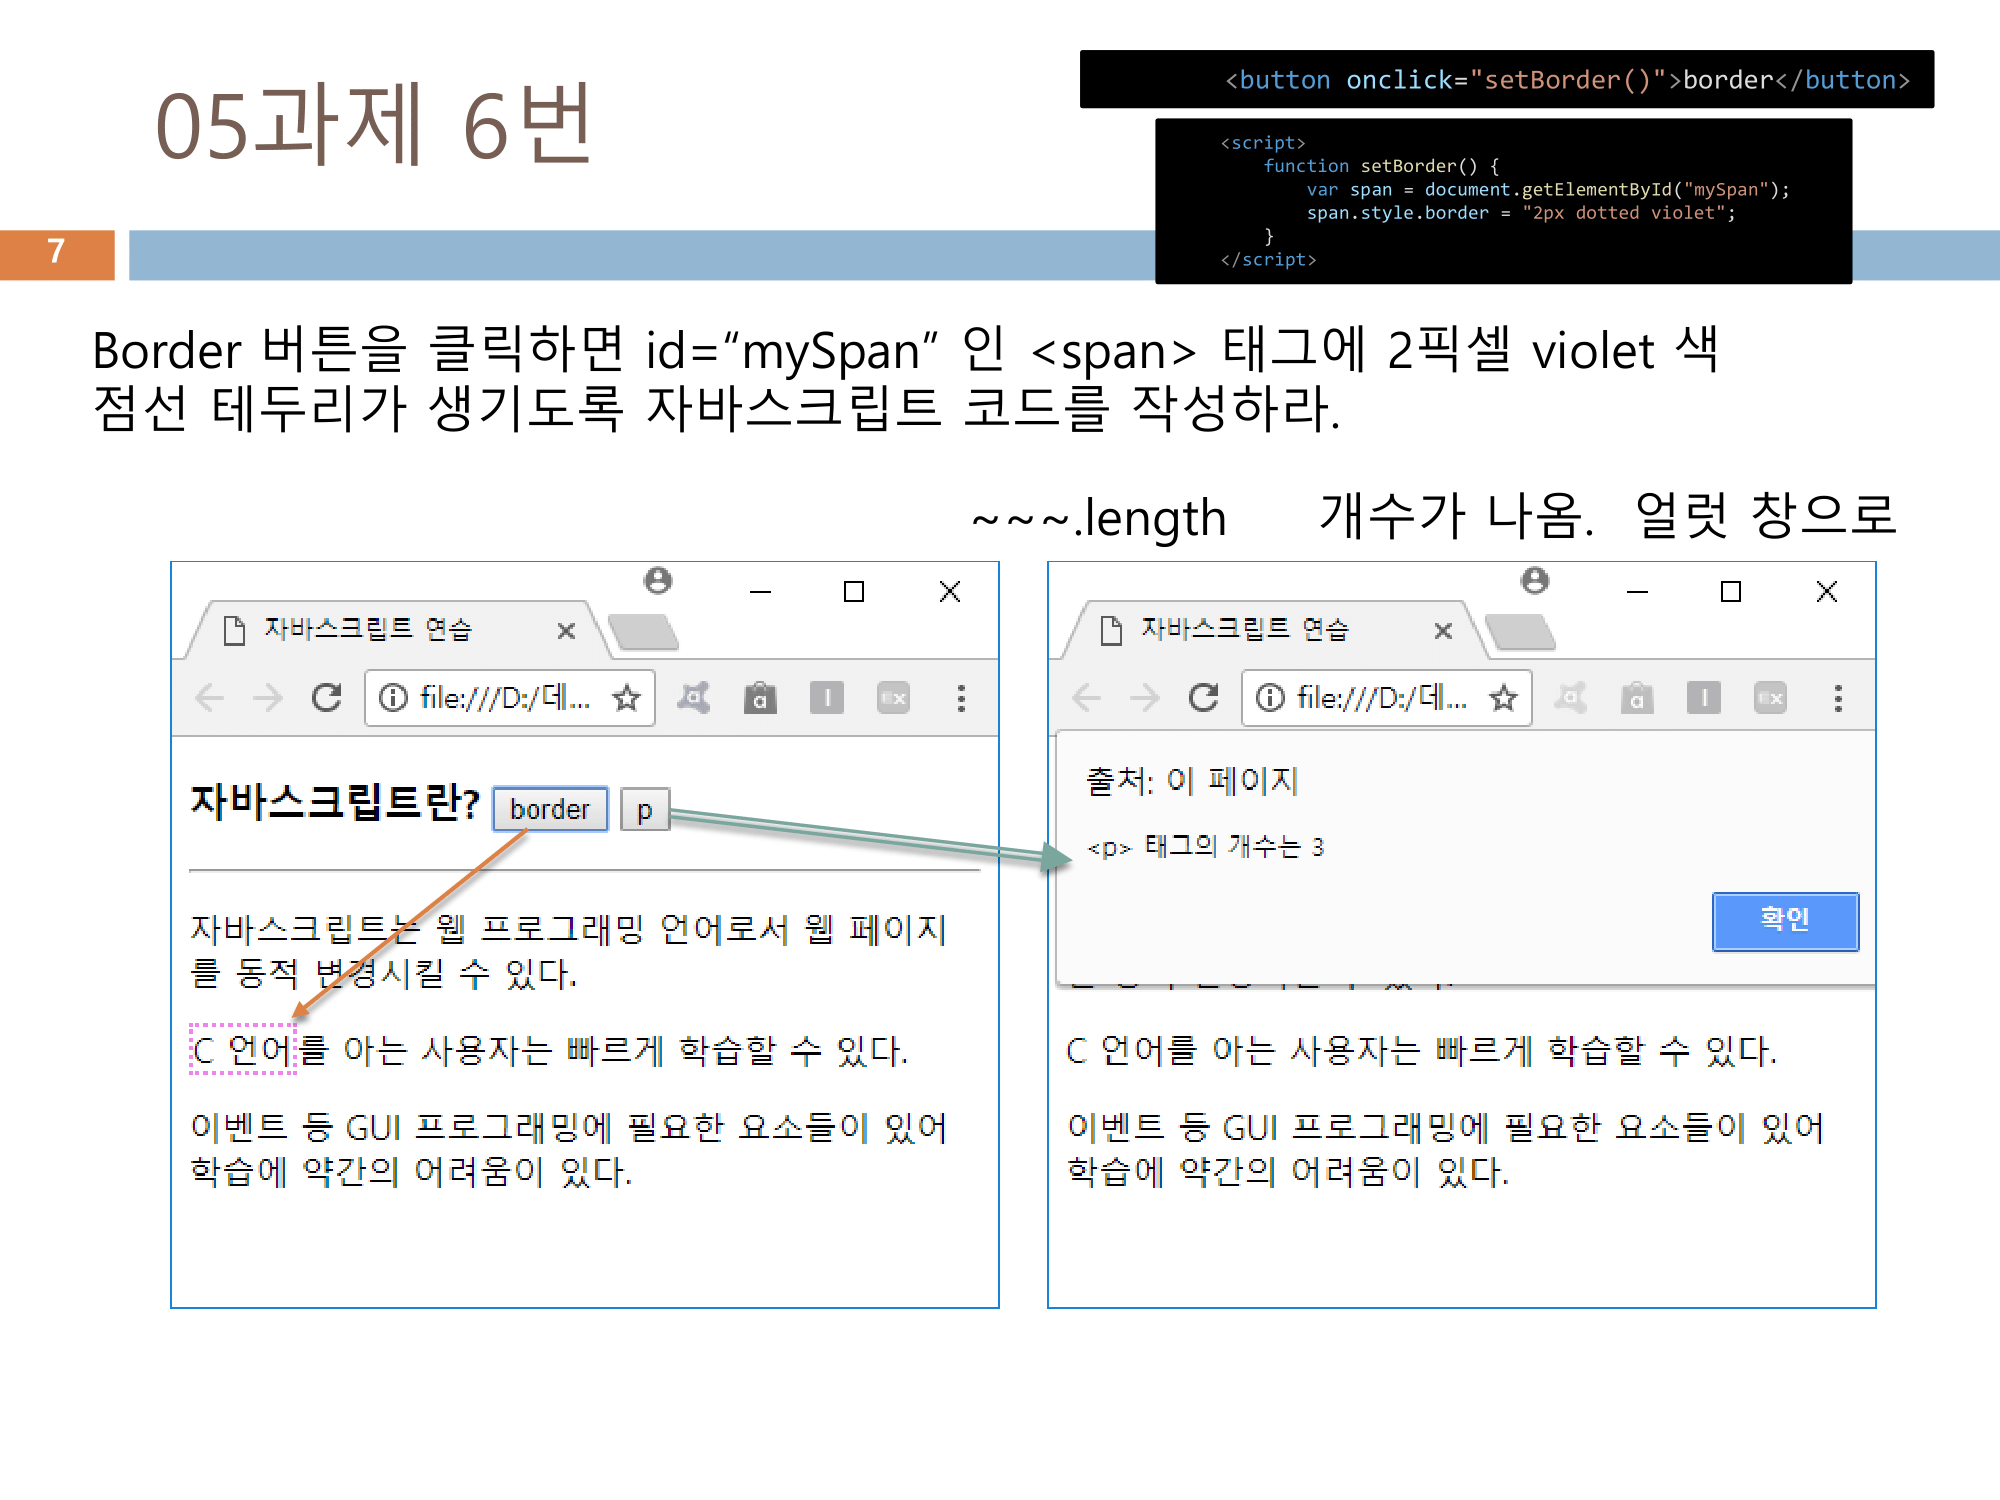This screenshot has height=1500, width=2000.
Task: Click the reload icon in right browser
Action: point(1203,697)
